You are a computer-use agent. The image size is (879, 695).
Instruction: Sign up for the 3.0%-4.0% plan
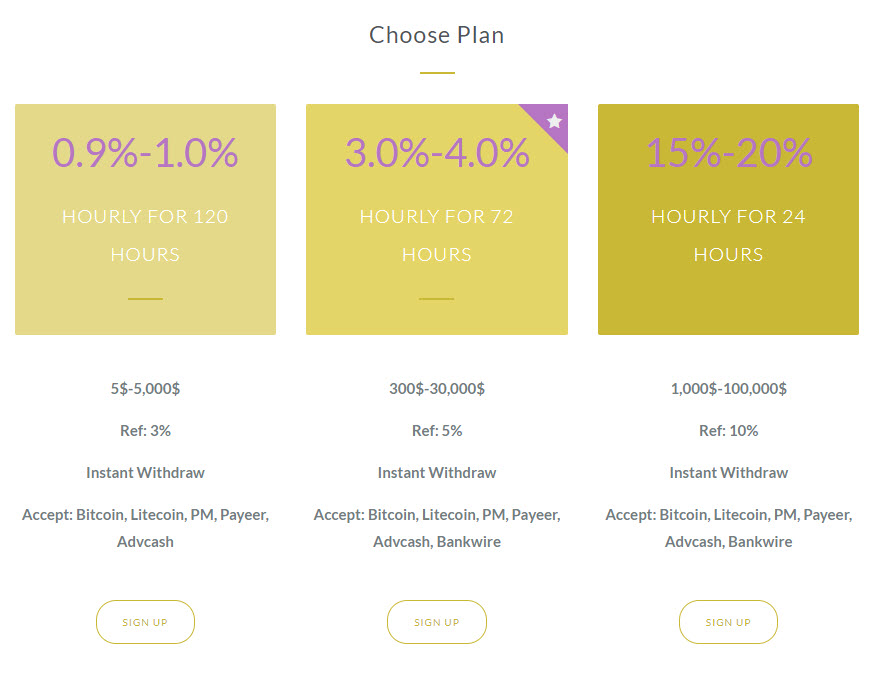pos(437,622)
